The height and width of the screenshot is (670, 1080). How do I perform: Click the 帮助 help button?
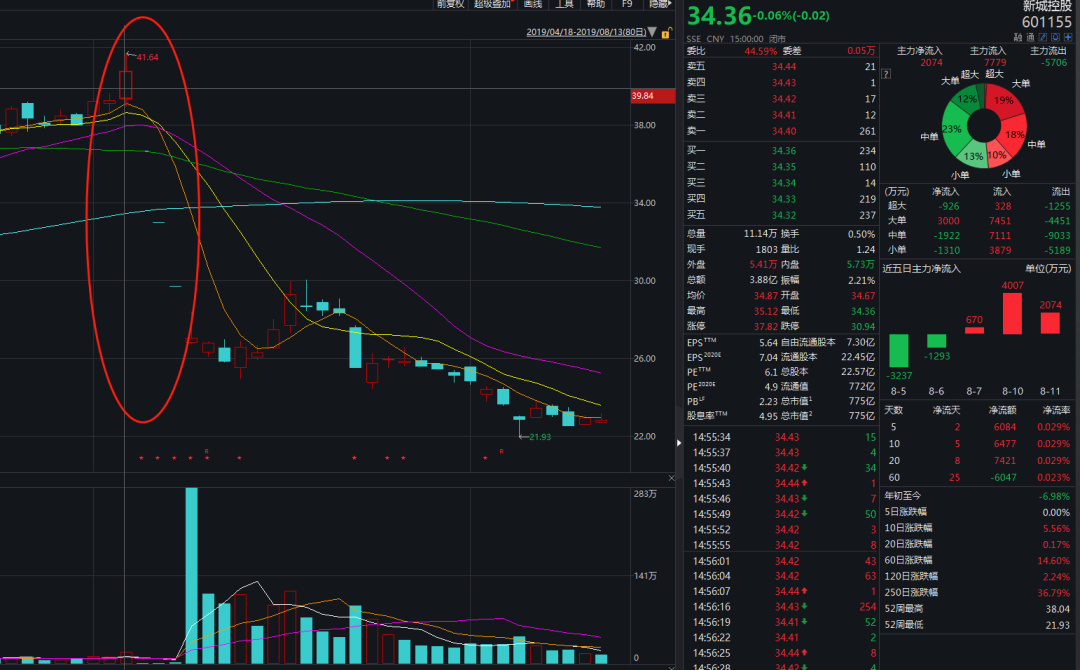(x=596, y=4)
